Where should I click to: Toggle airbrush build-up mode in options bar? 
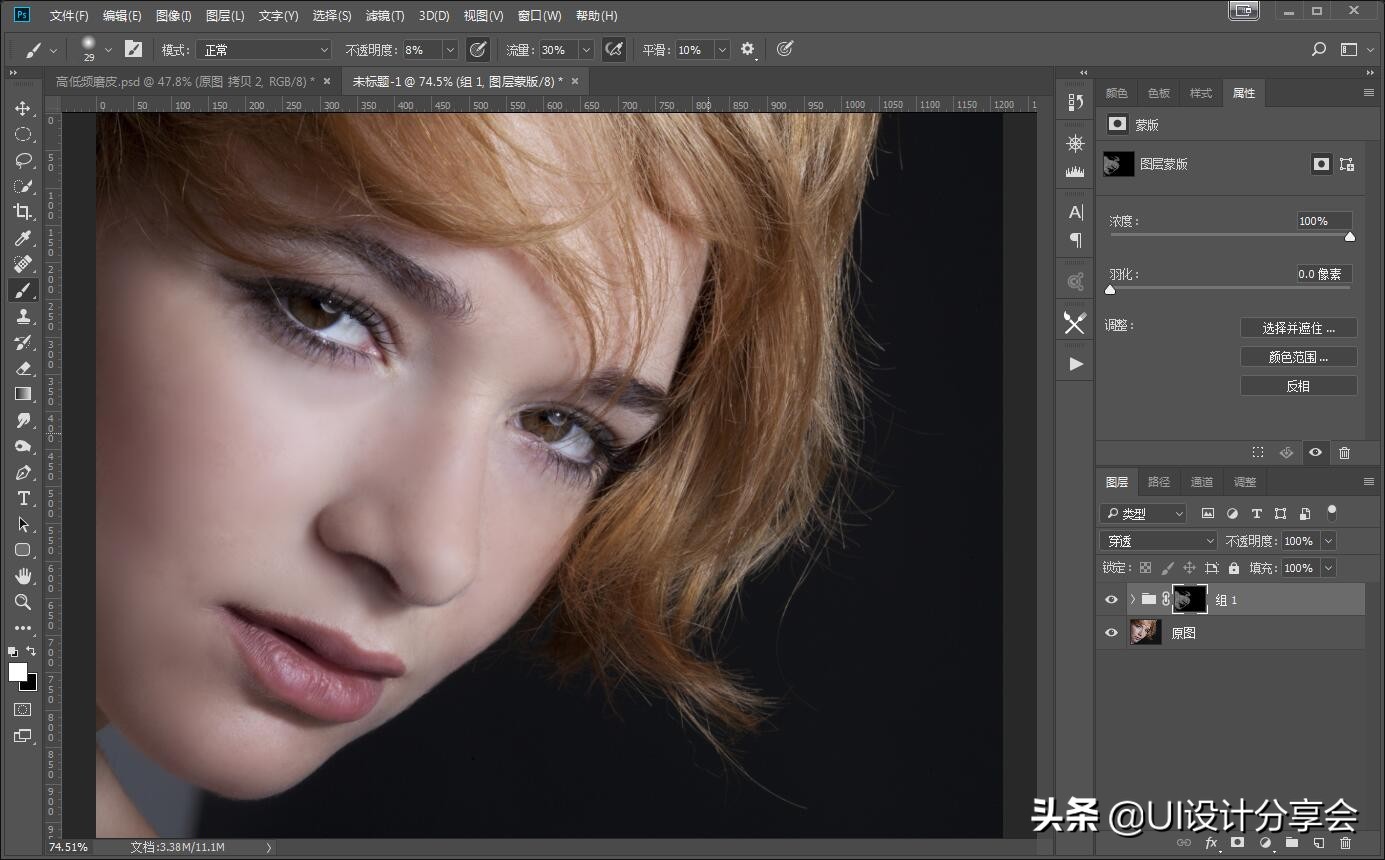(x=614, y=49)
